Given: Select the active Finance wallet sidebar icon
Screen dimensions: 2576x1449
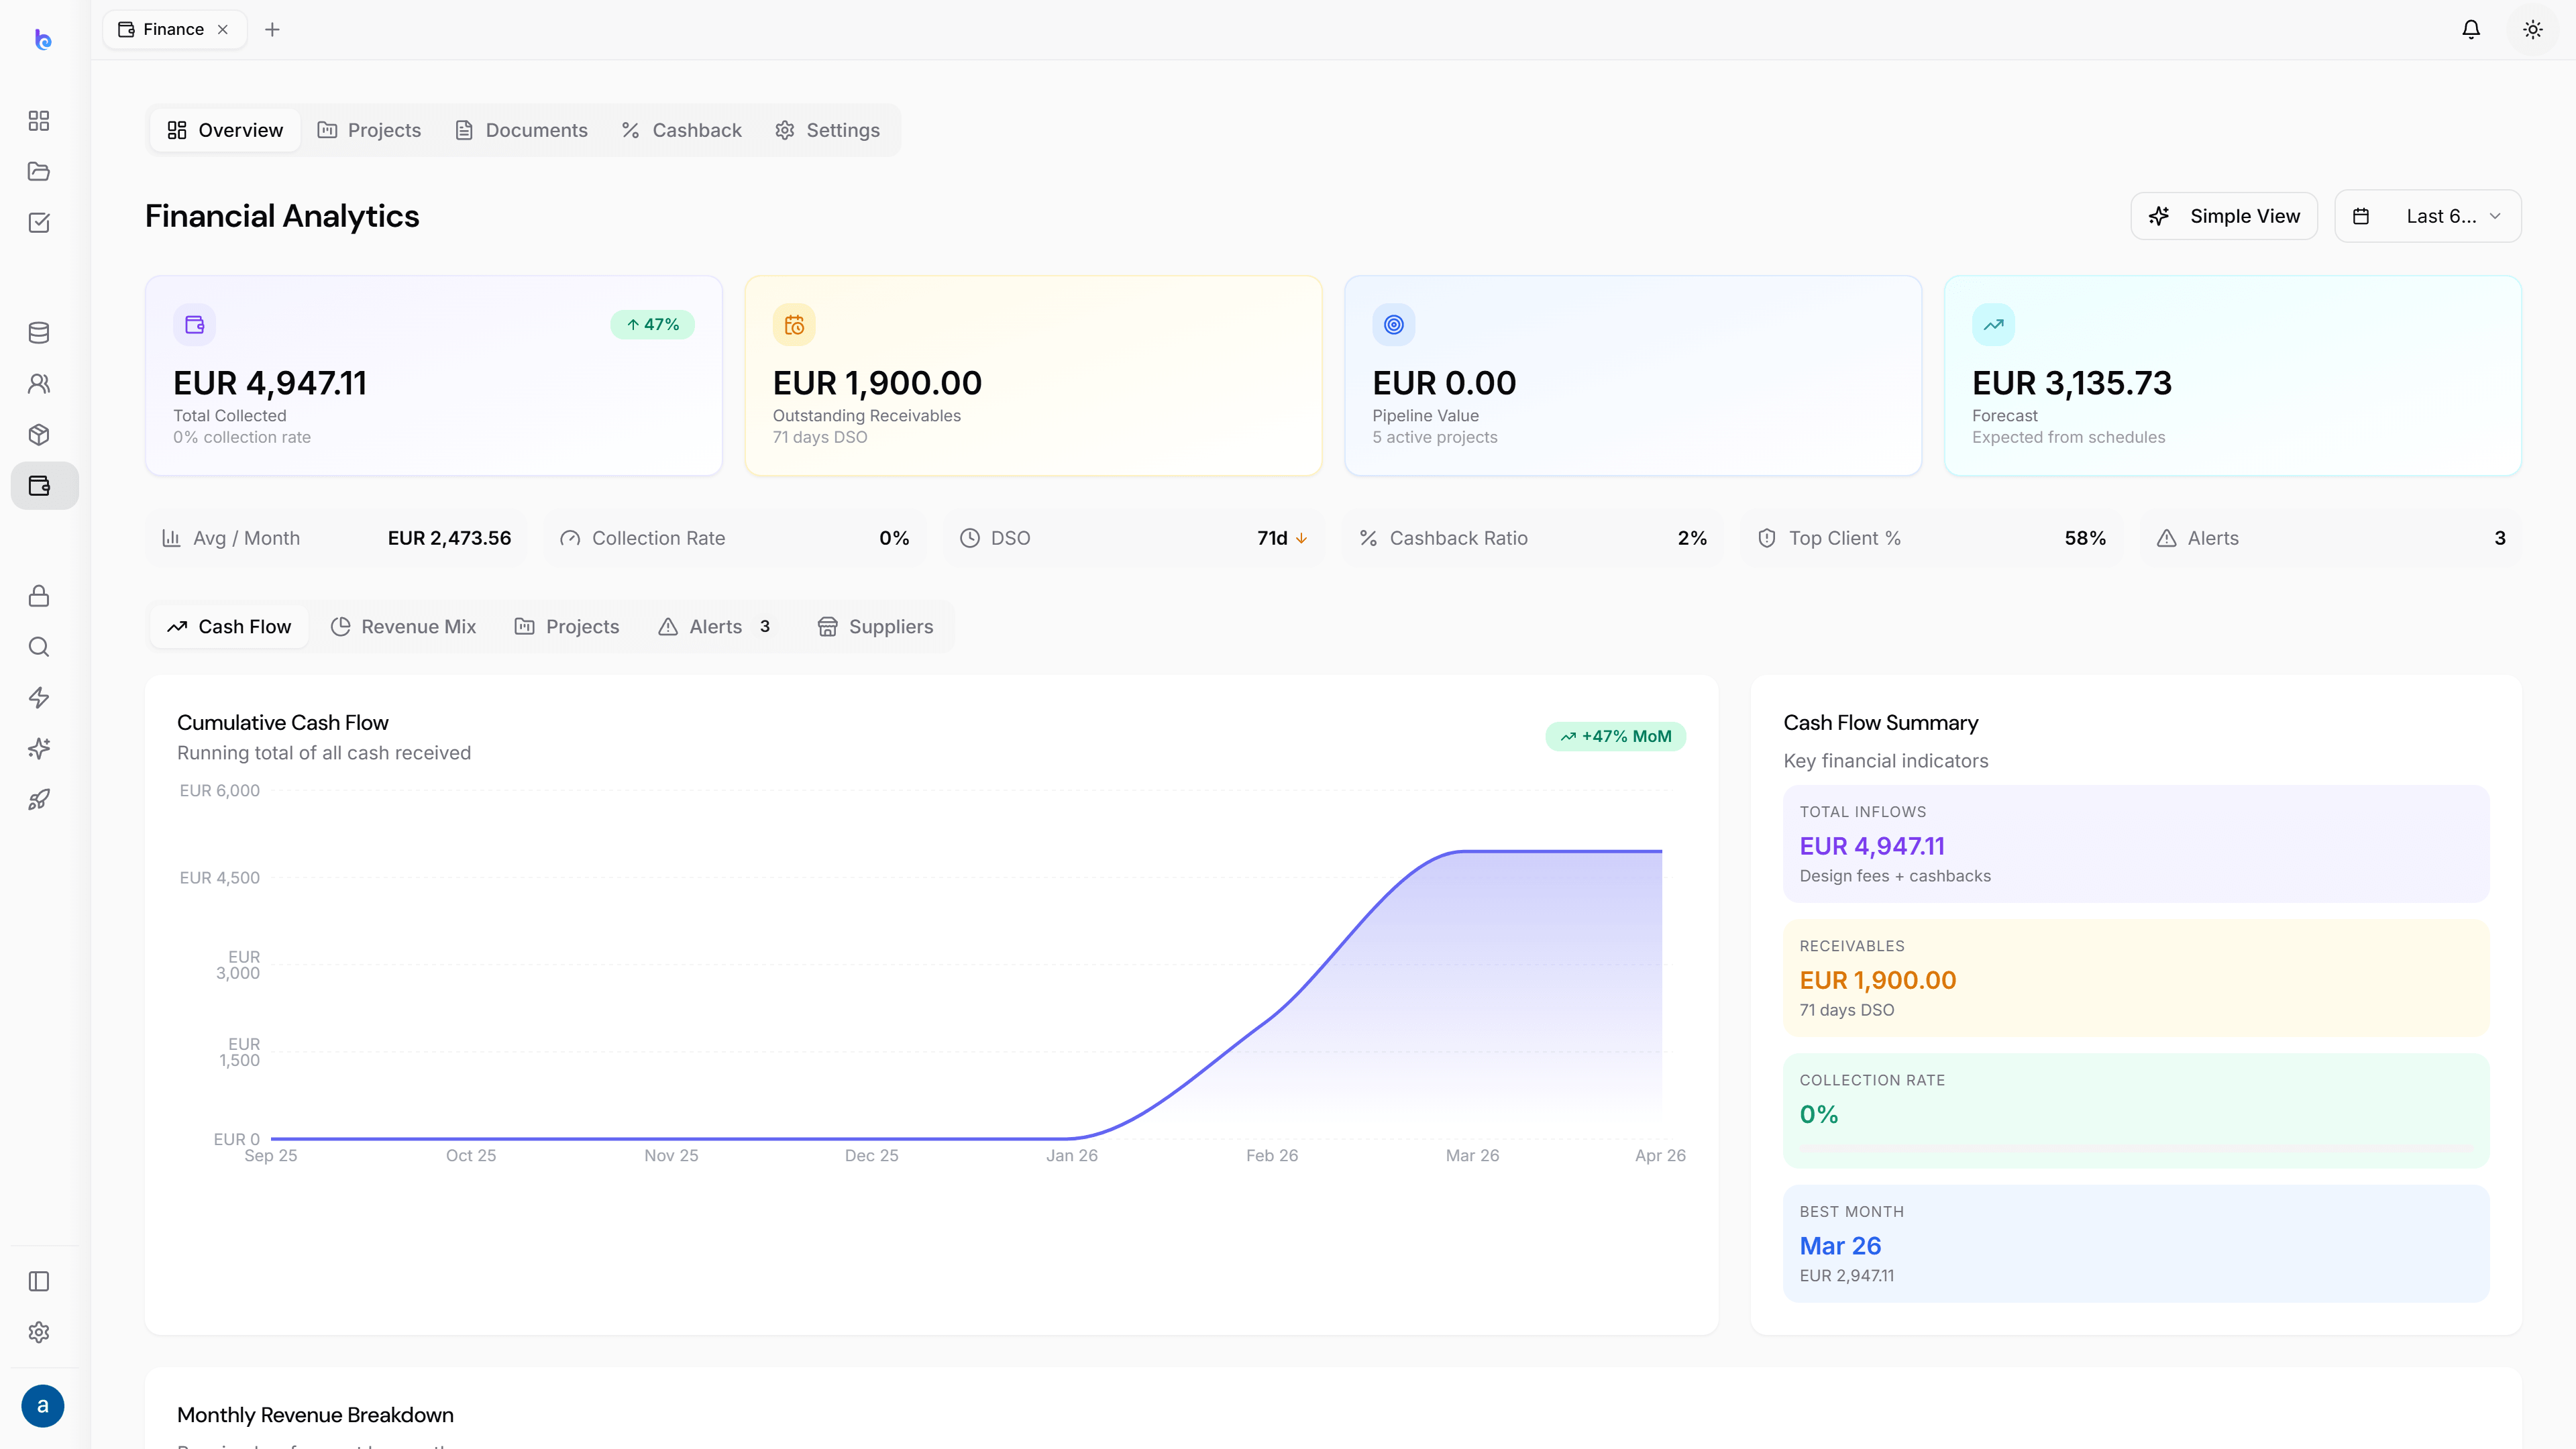Looking at the screenshot, I should point(44,486).
